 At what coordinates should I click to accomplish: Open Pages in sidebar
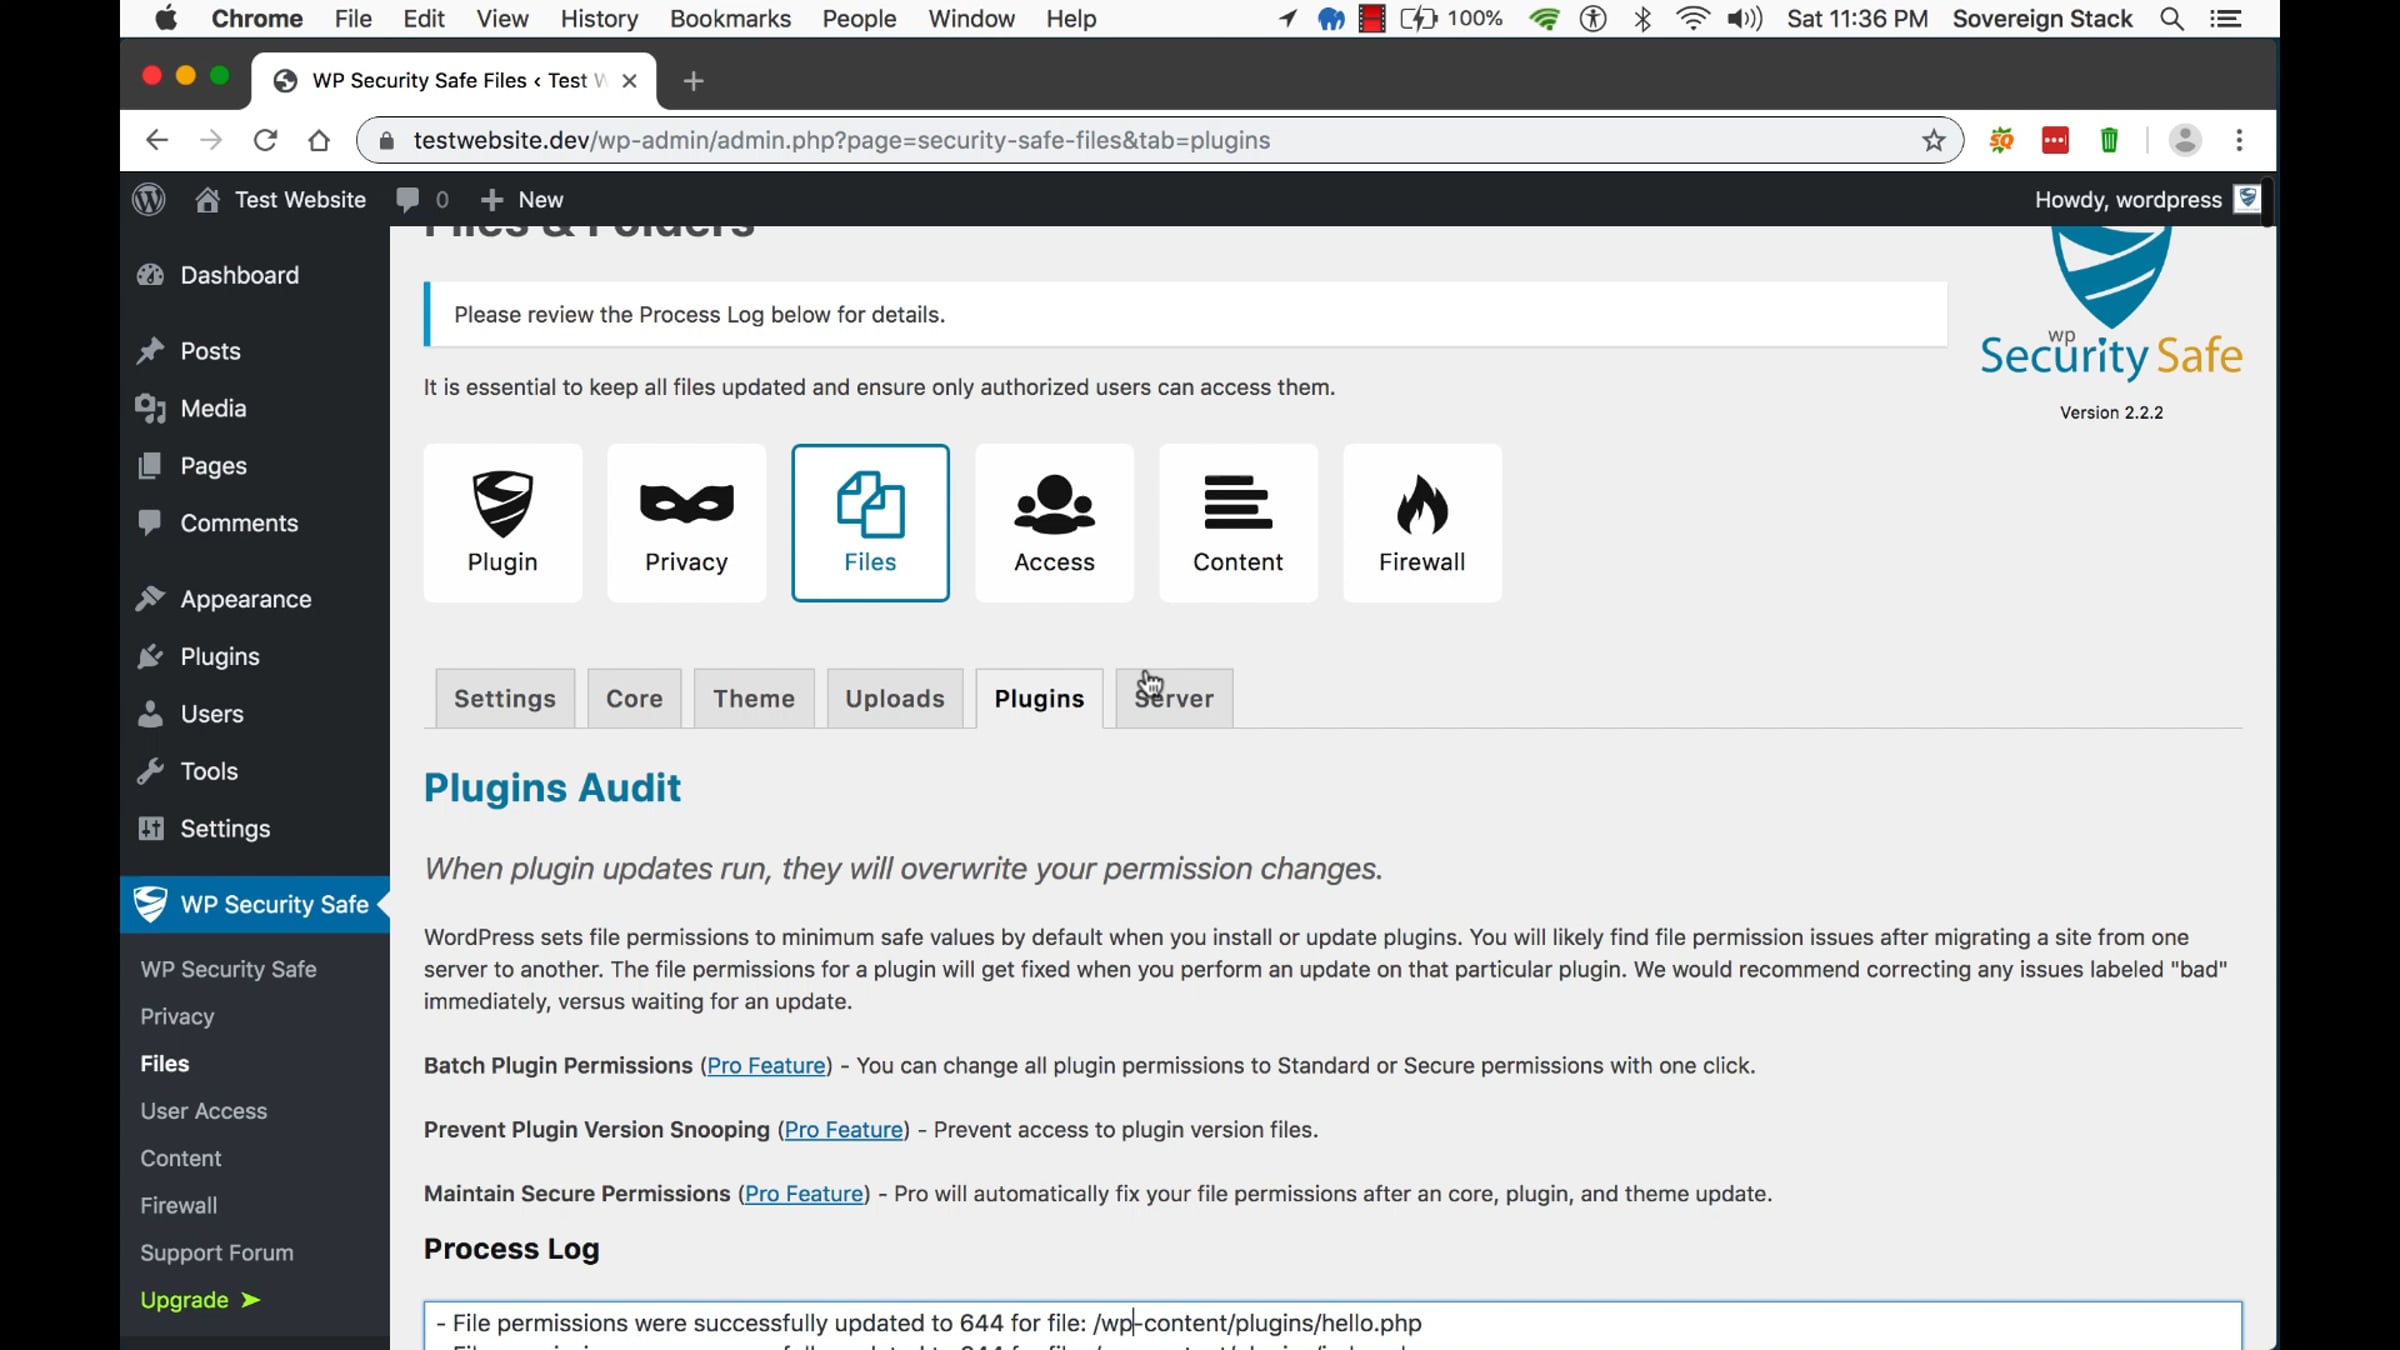click(x=255, y=465)
